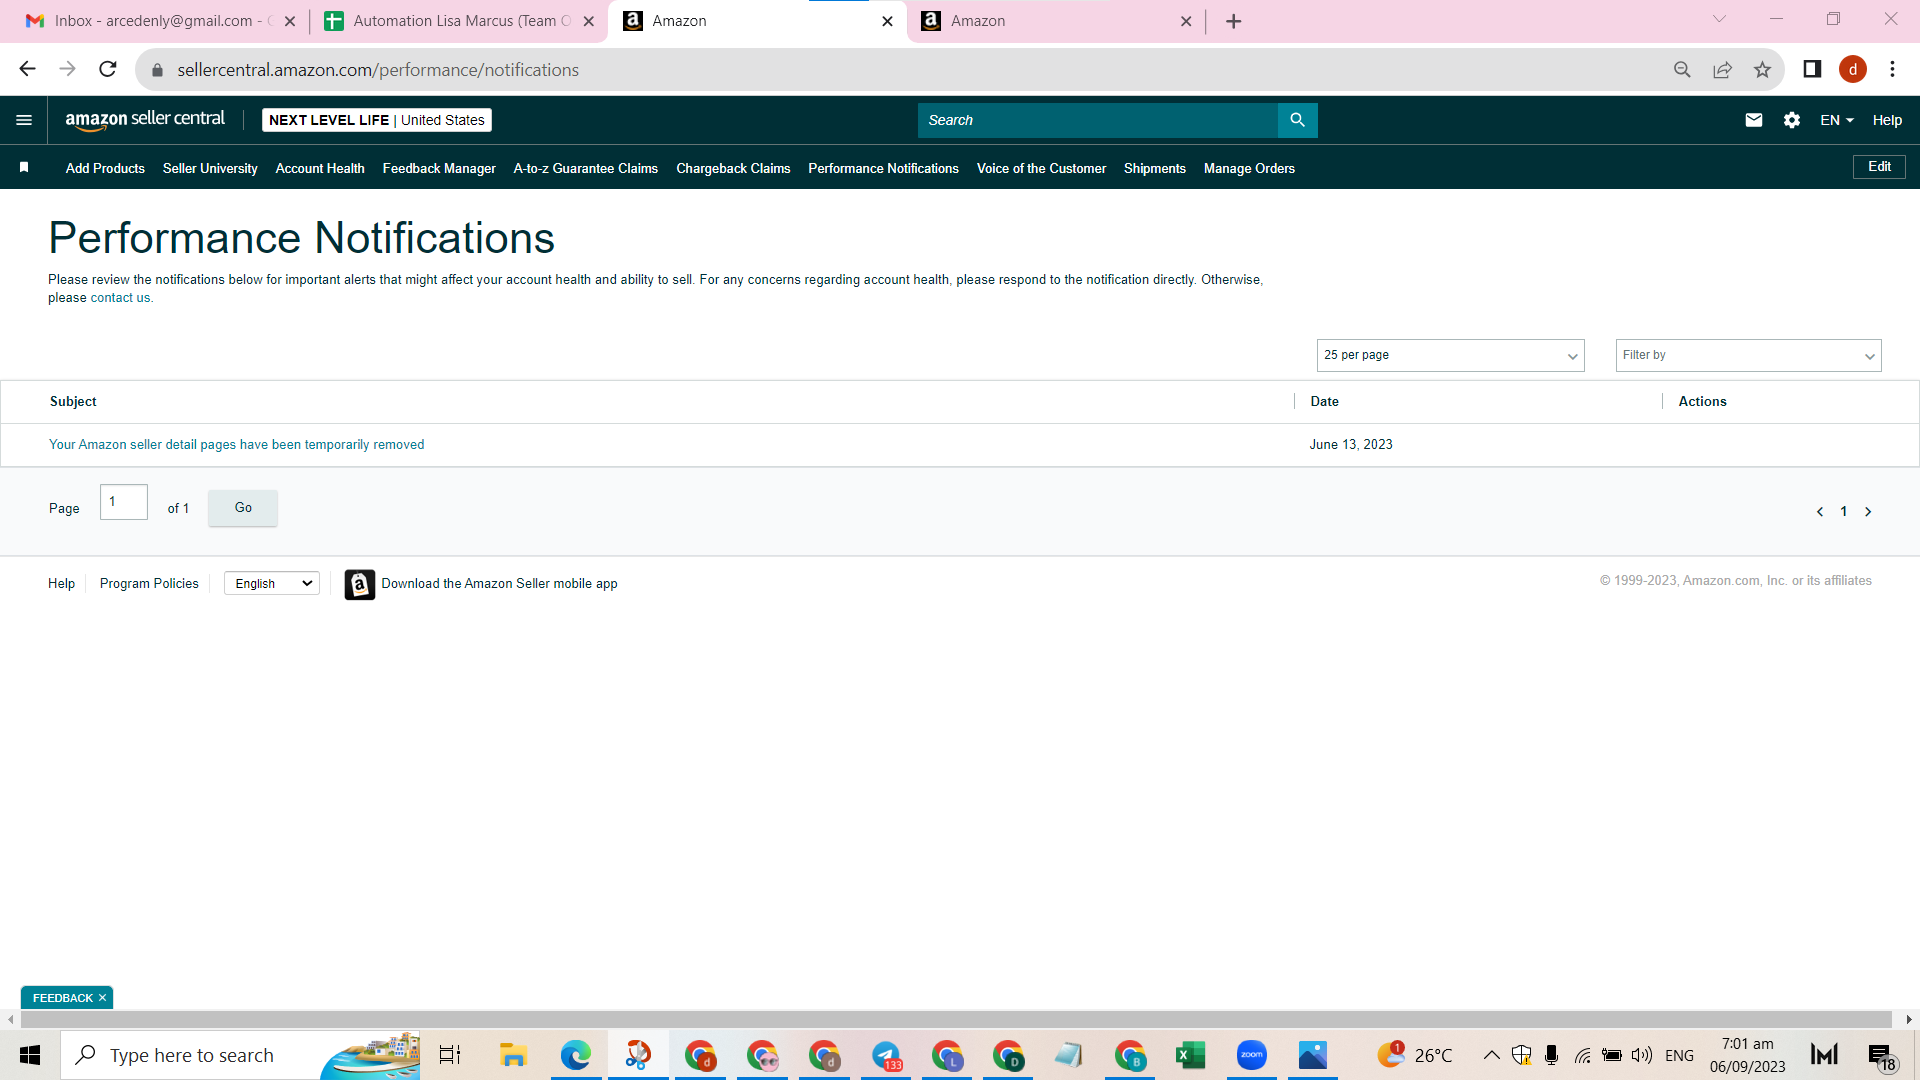Open Program Policies in the footer
This screenshot has width=1920, height=1080.
coord(149,584)
